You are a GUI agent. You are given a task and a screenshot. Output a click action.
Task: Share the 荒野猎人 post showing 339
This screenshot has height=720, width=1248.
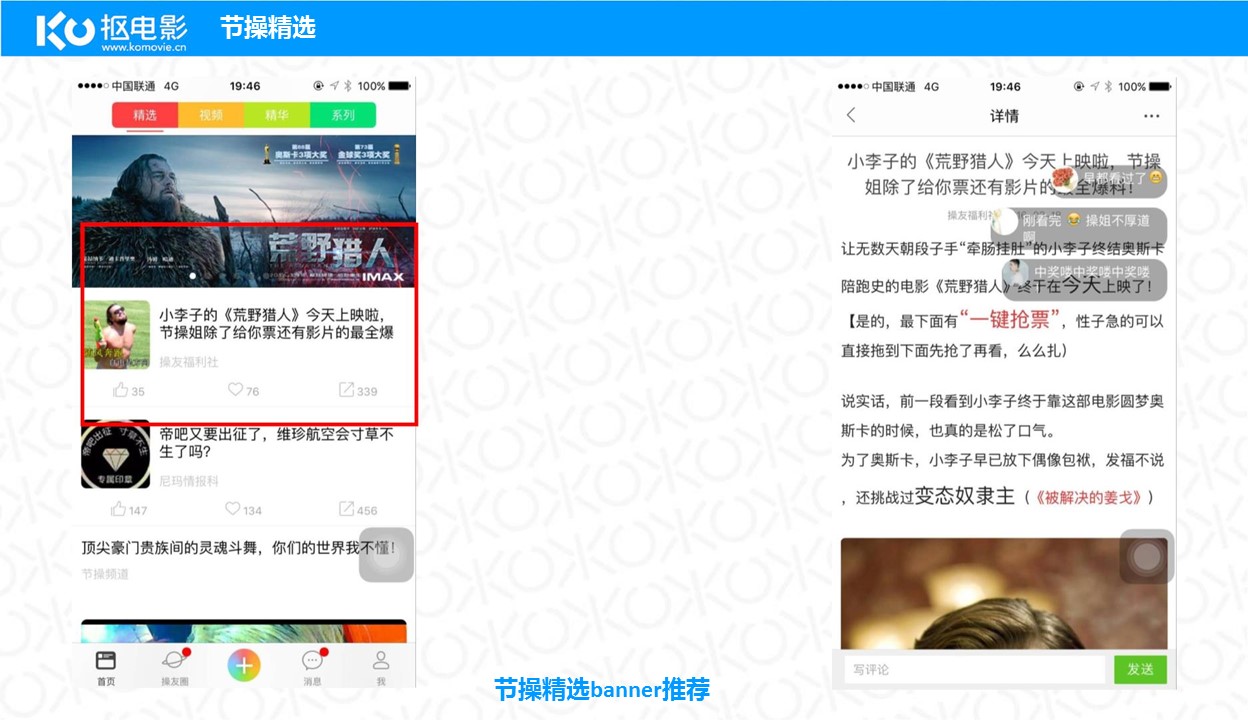click(x=358, y=390)
